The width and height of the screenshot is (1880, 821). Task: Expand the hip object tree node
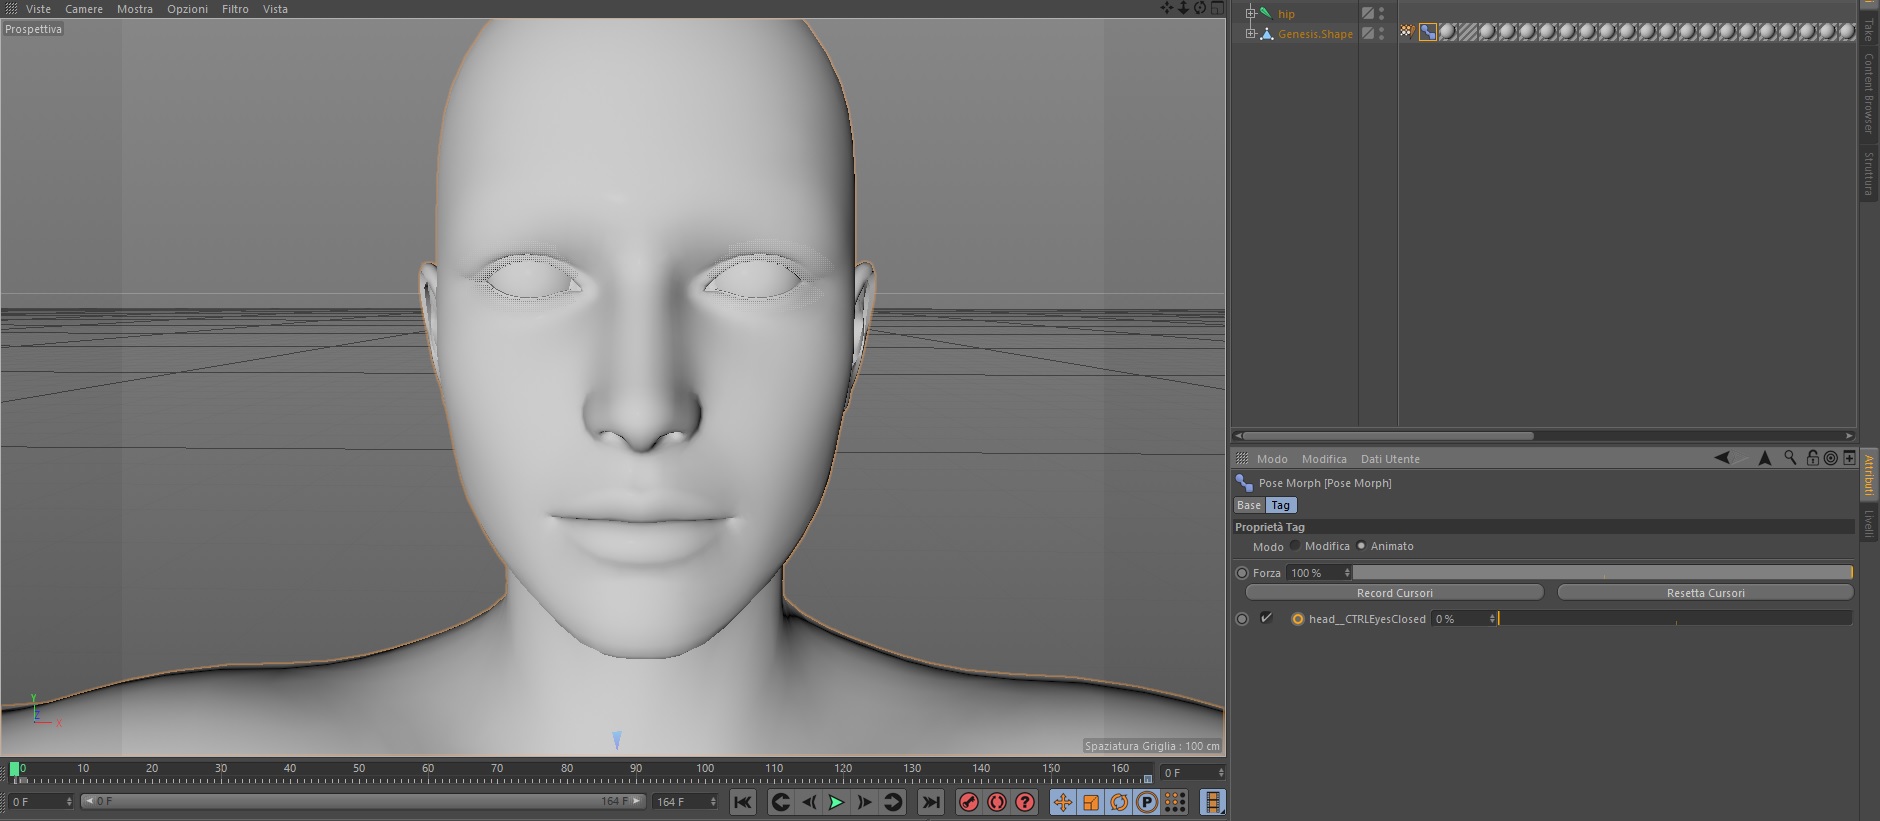pos(1250,14)
